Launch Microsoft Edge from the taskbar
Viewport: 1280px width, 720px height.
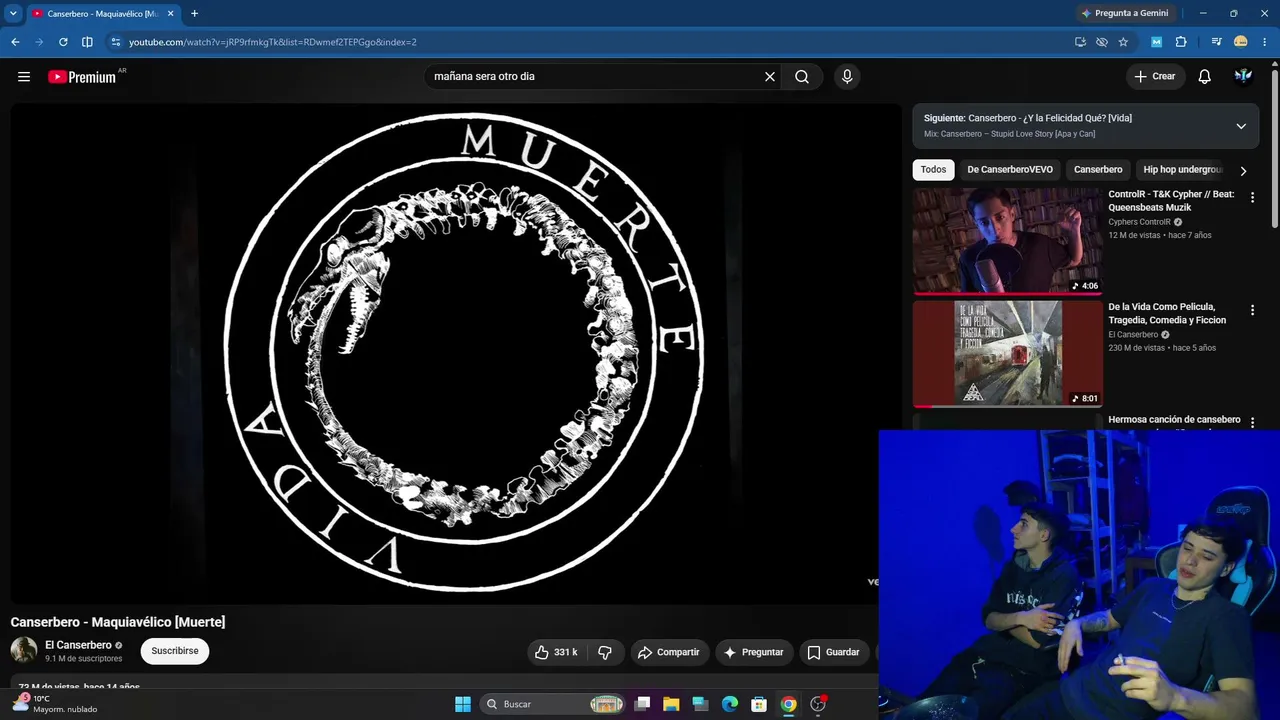(x=730, y=704)
